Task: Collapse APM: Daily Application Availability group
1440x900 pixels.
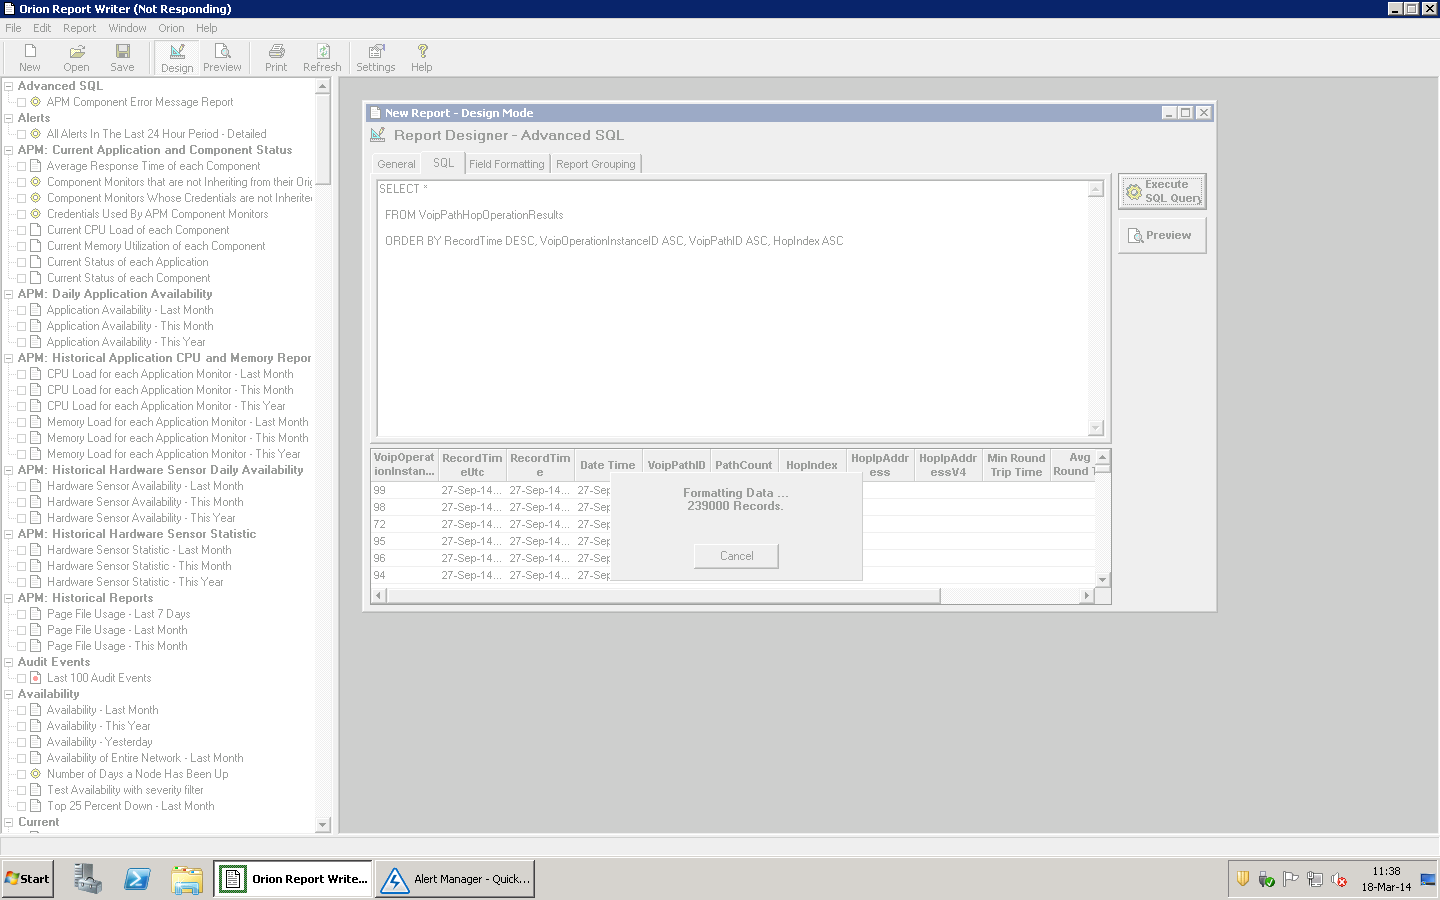Action: 8,294
